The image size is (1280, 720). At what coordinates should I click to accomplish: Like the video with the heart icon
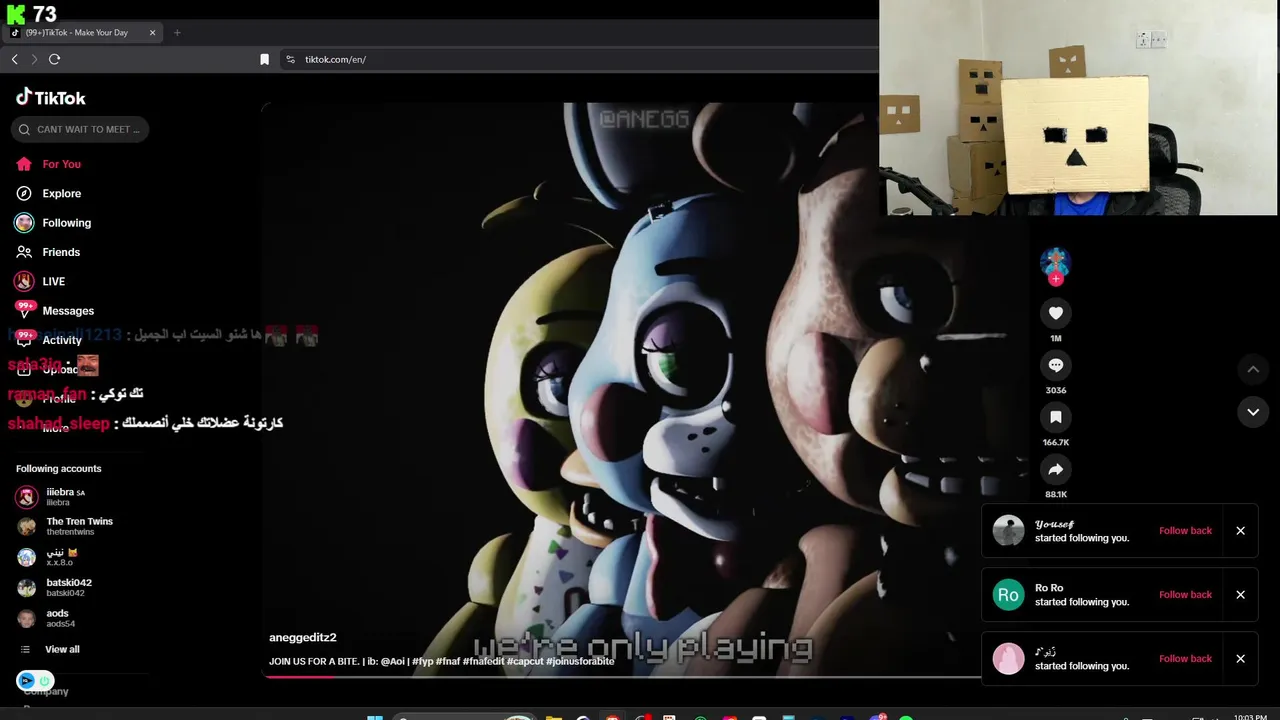(1055, 313)
